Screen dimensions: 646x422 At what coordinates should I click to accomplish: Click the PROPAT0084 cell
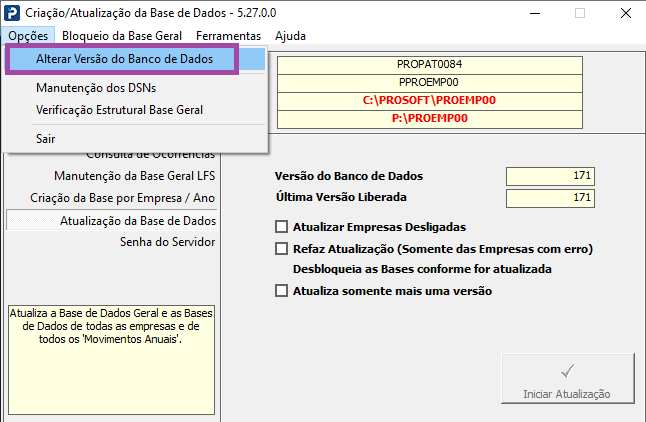[430, 65]
